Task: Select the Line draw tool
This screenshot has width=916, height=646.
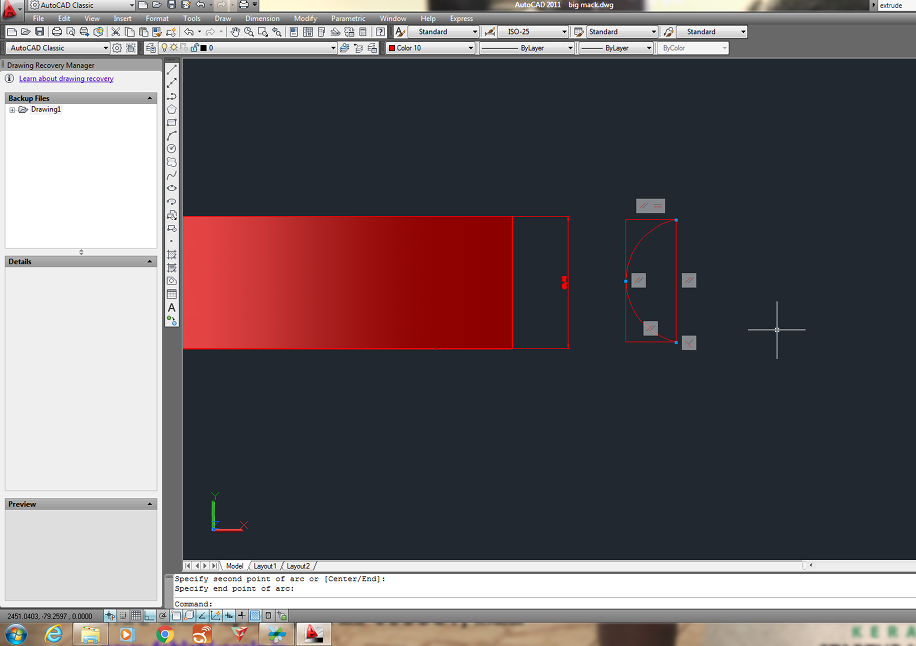Action: coord(172,70)
